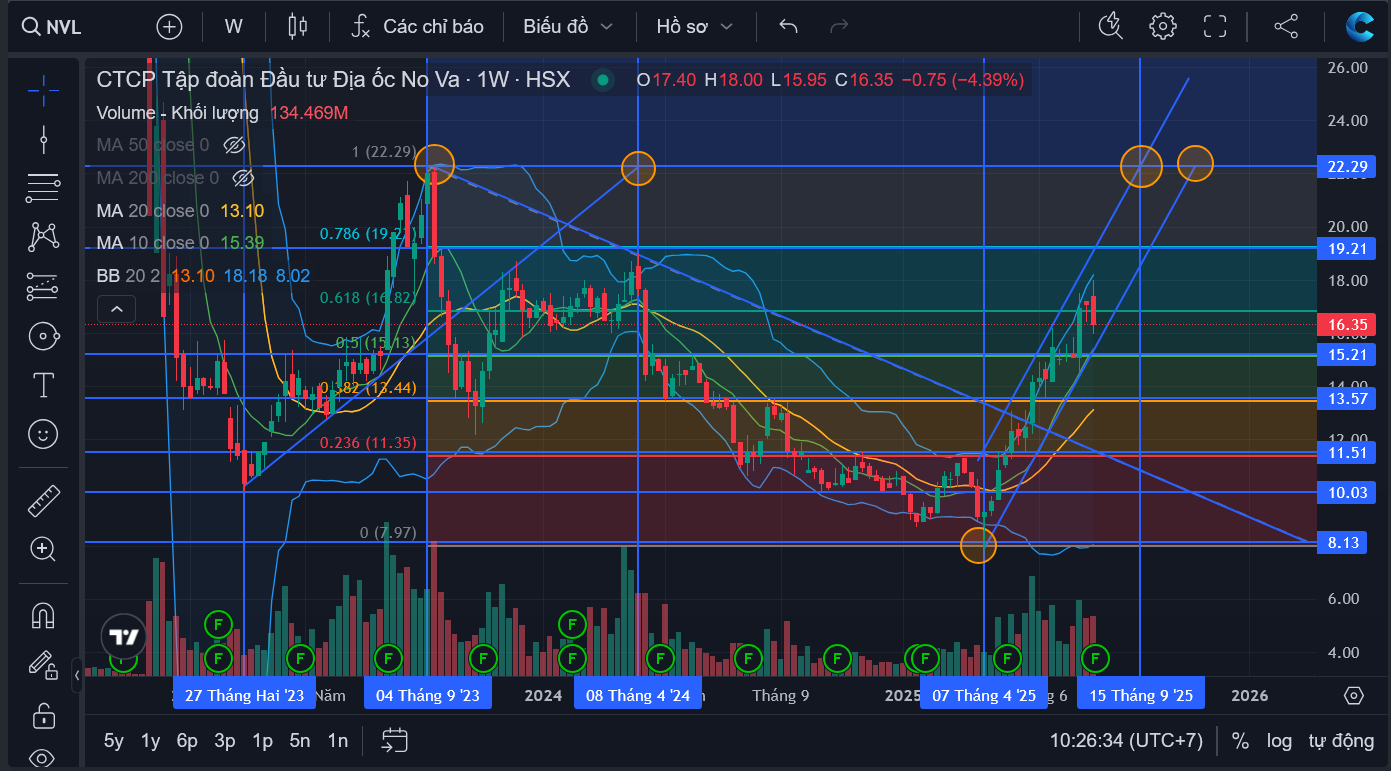Toggle log scale mode
This screenshot has height=771, width=1391.
pyautogui.click(x=1279, y=741)
